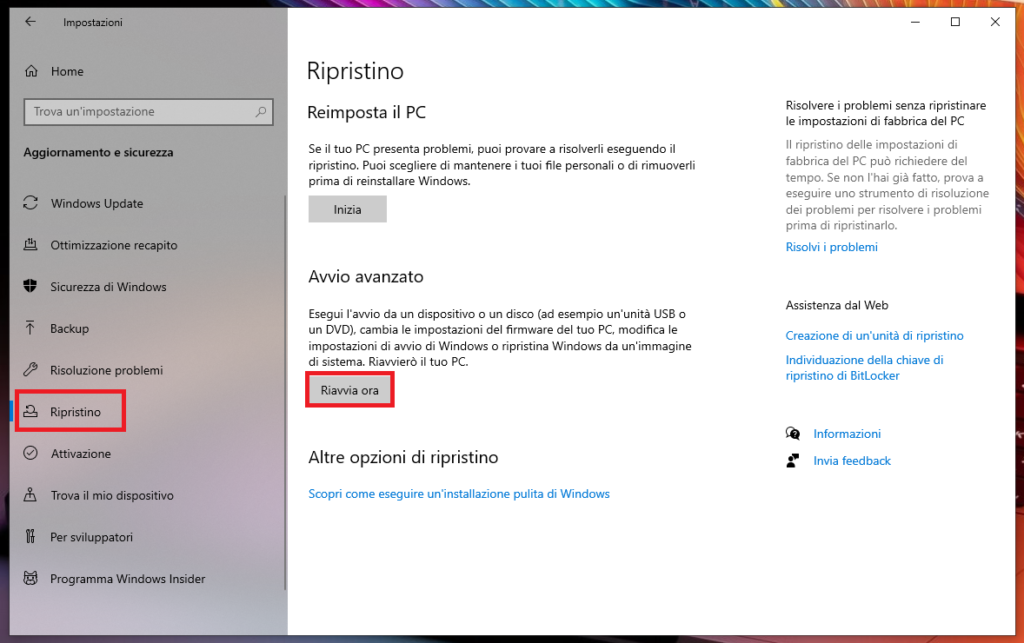The height and width of the screenshot is (643, 1024).
Task: Click the Trova il mio dispositivo icon
Action: tap(30, 495)
